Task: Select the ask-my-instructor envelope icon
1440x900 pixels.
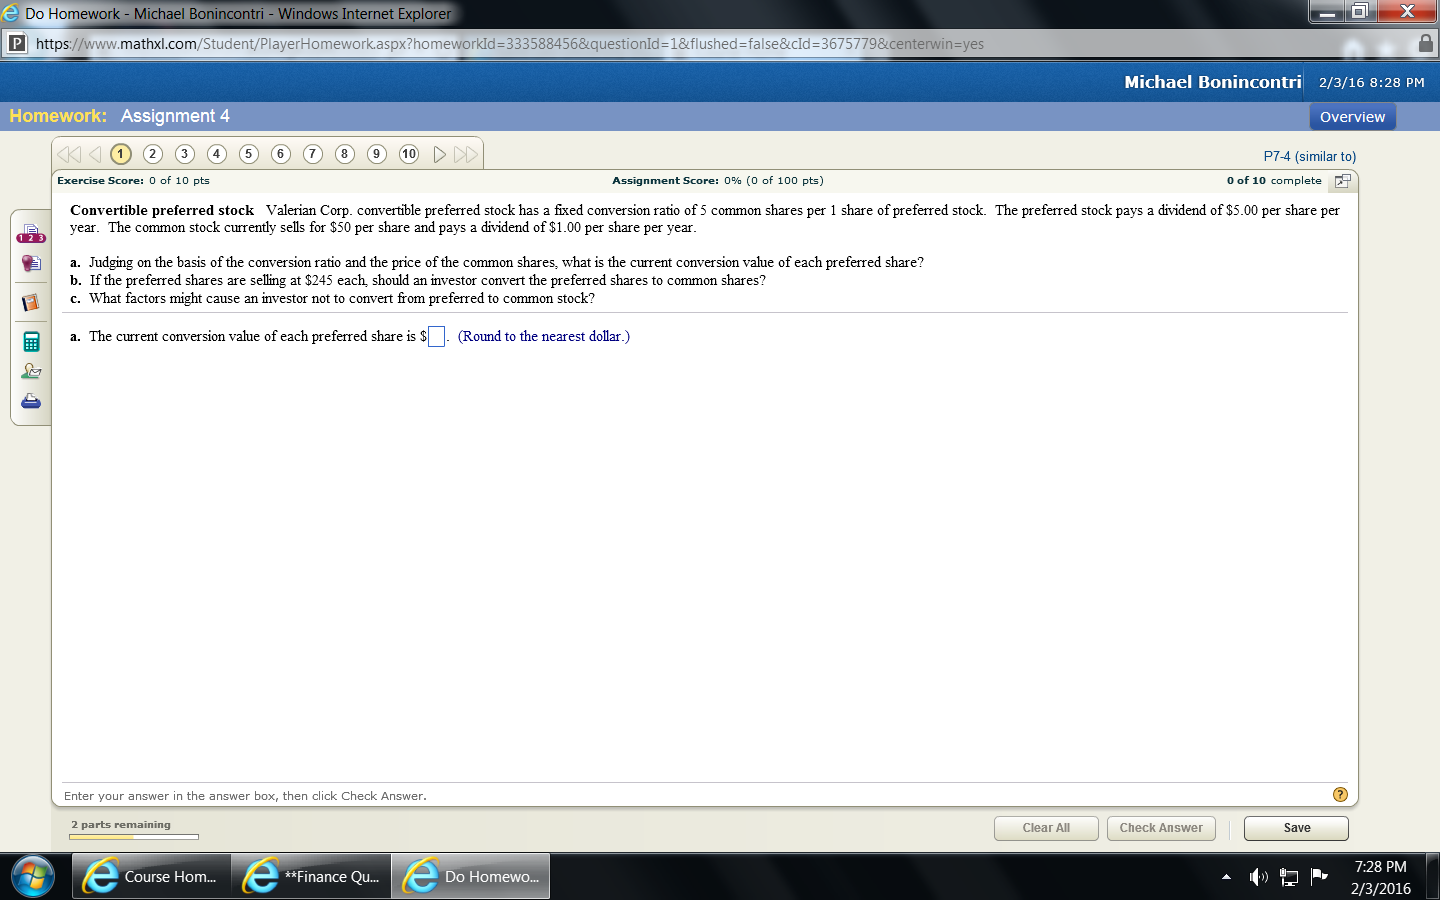Action: click(30, 370)
